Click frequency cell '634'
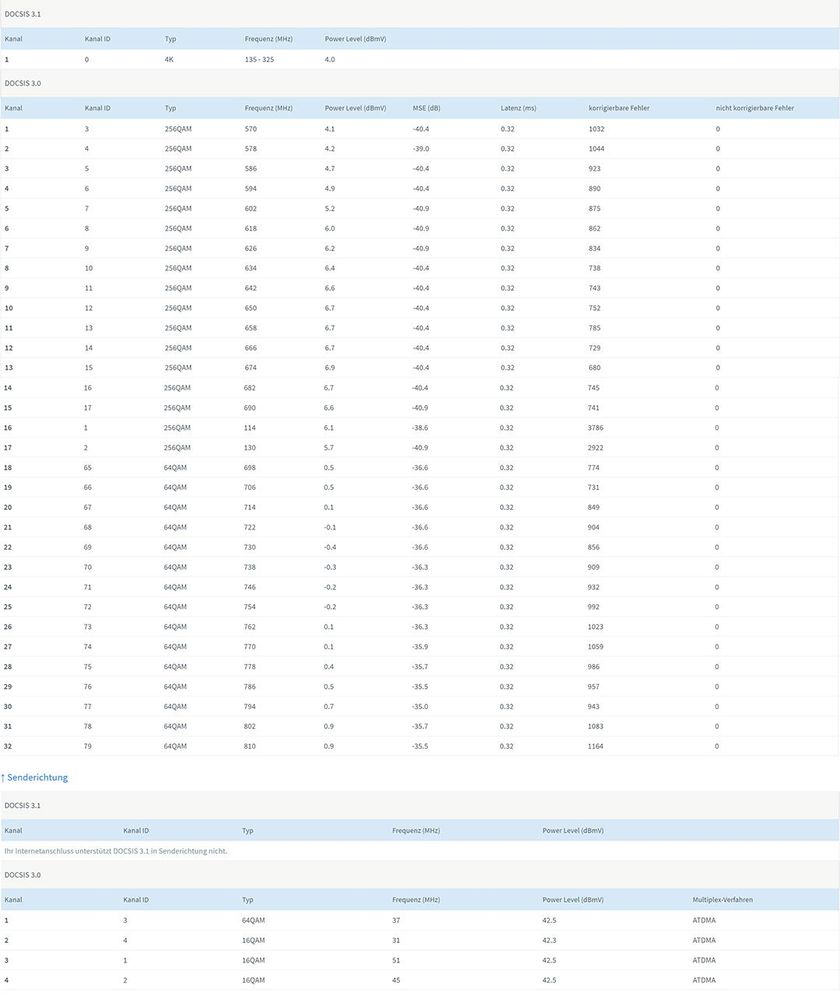This screenshot has height=999, width=840. pos(250,268)
